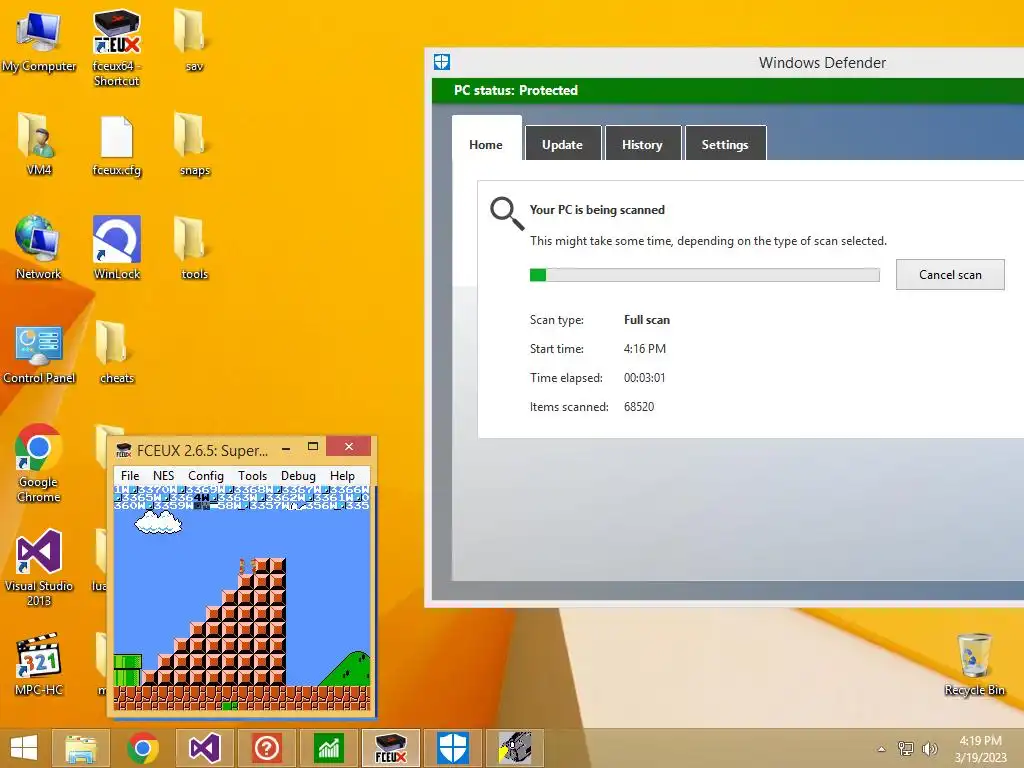Switch to the Update tab in Defender
1024x768 pixels.
tap(562, 144)
